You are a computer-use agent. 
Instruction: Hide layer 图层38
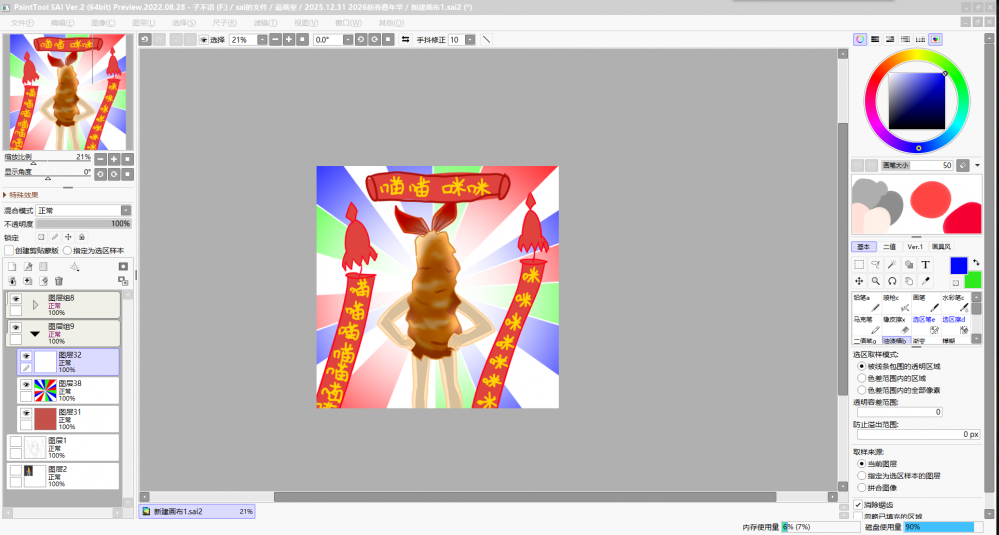pos(26,385)
